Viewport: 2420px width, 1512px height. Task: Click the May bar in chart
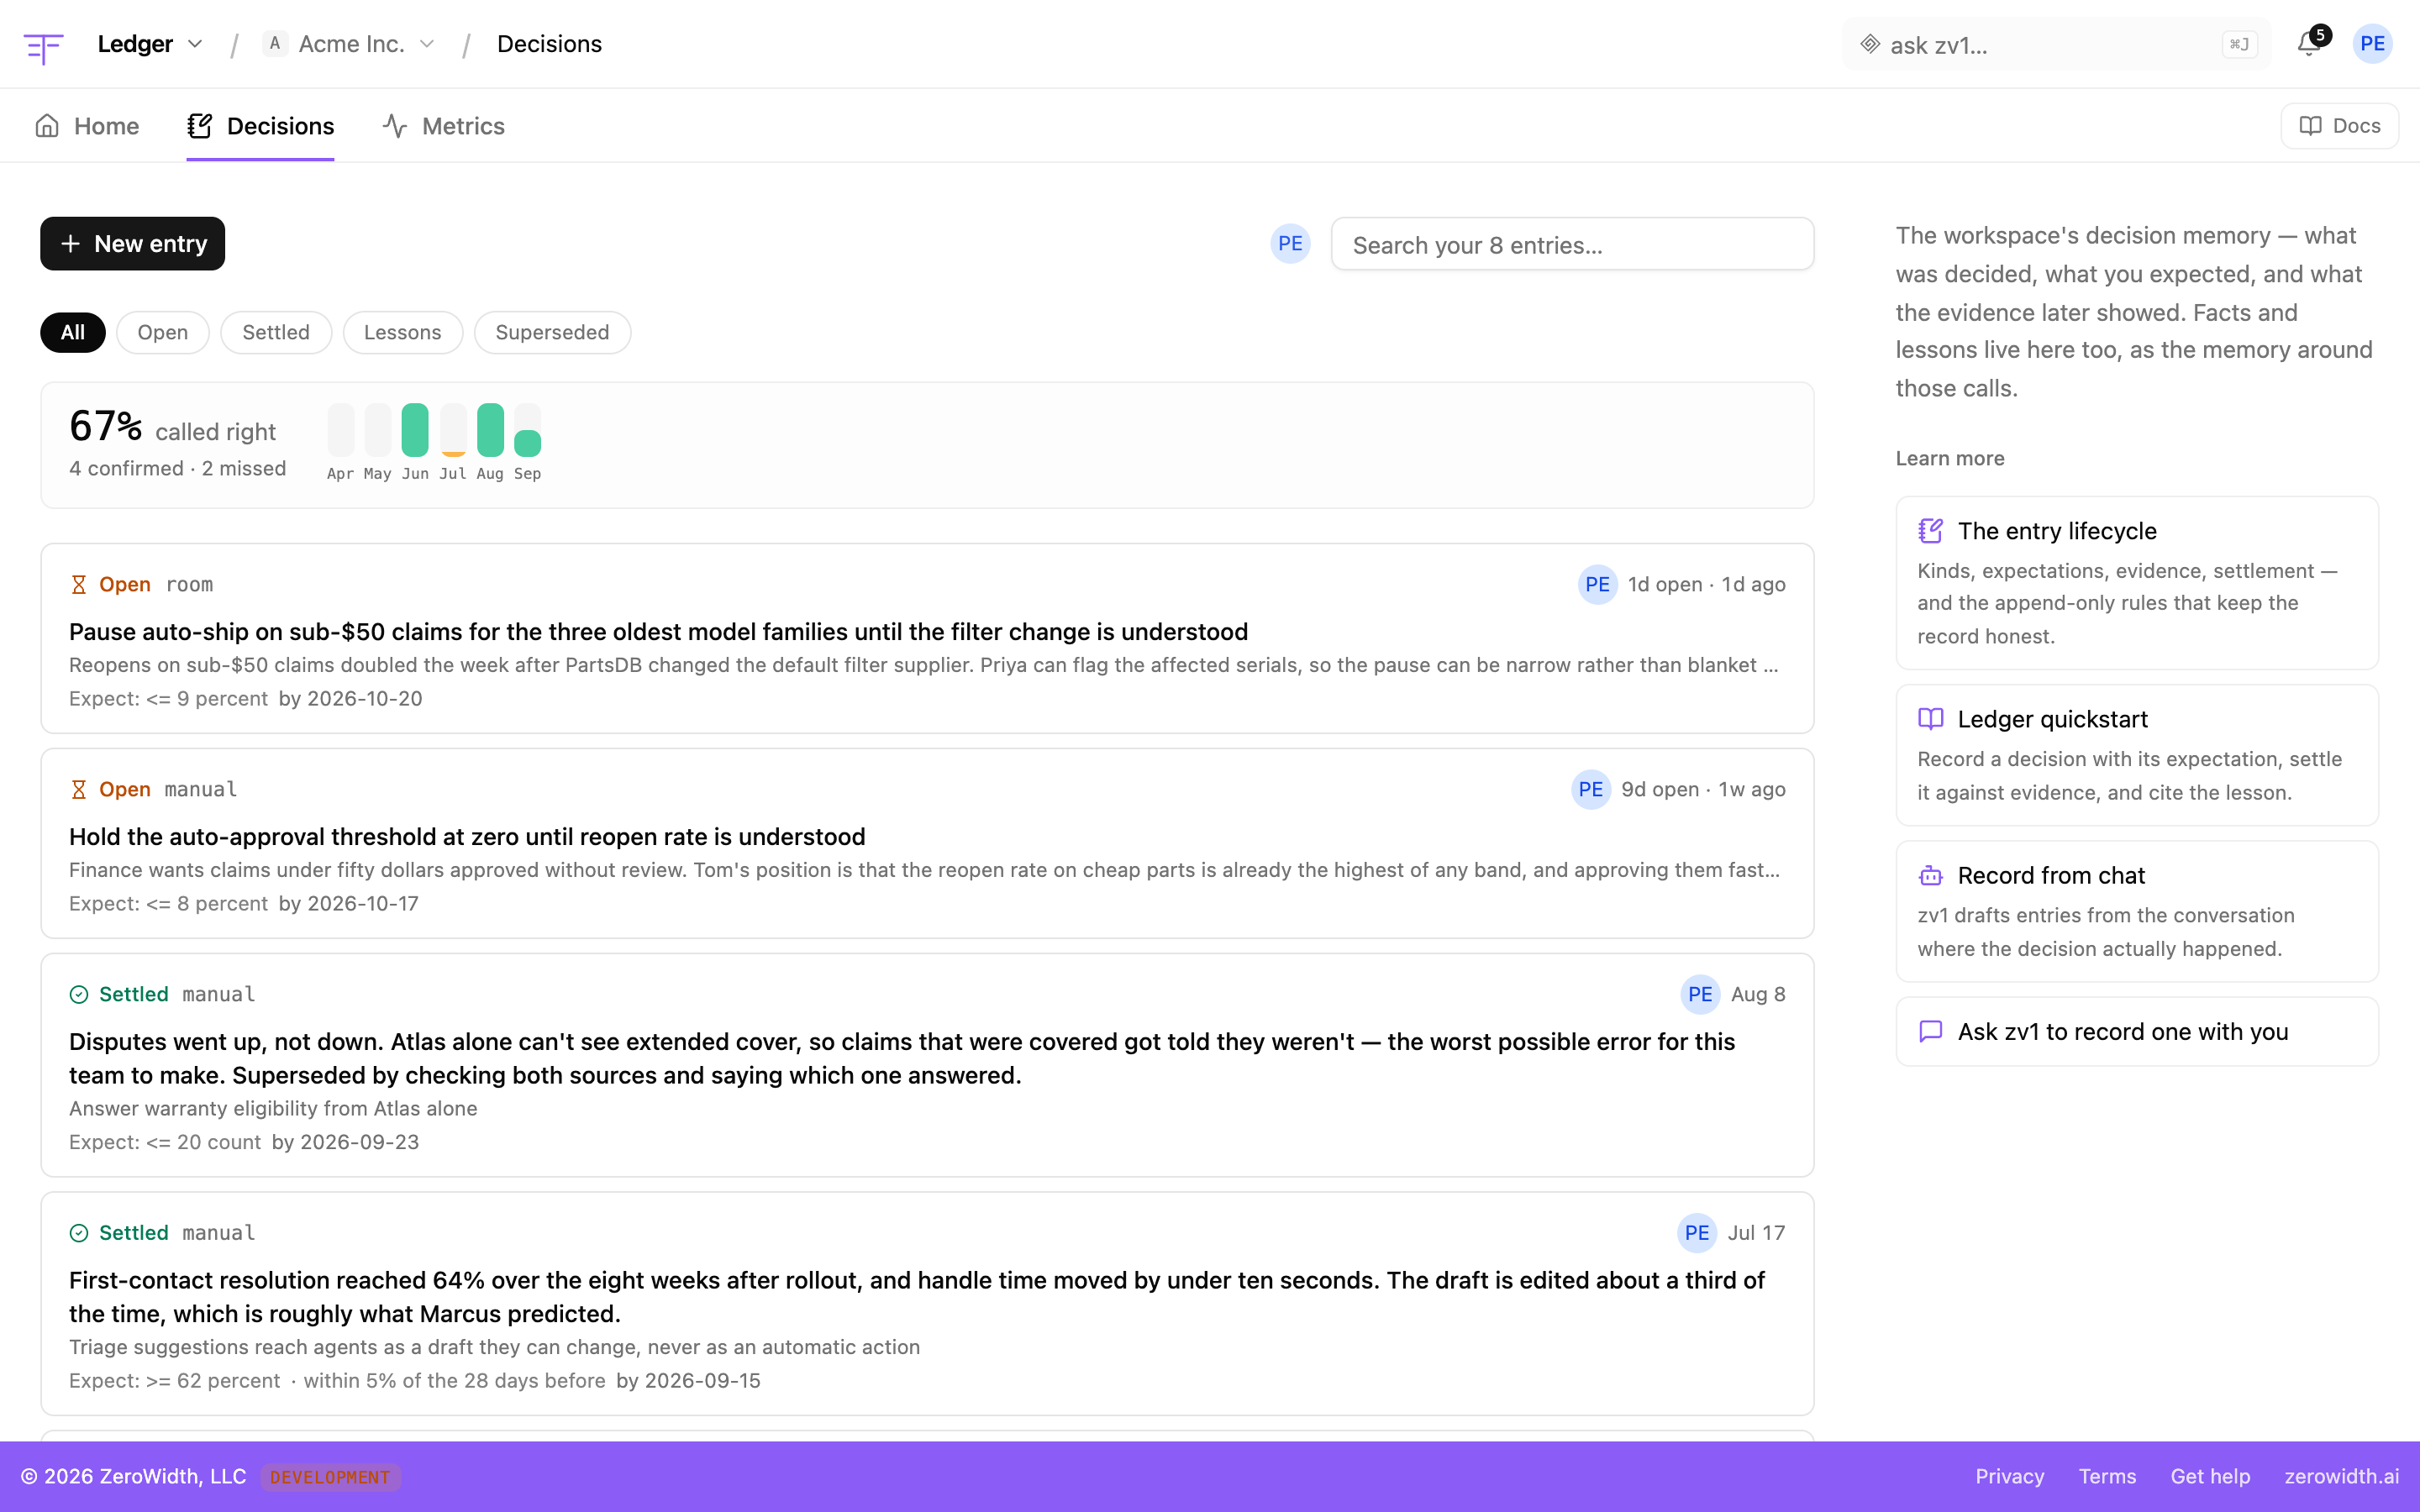click(x=378, y=430)
